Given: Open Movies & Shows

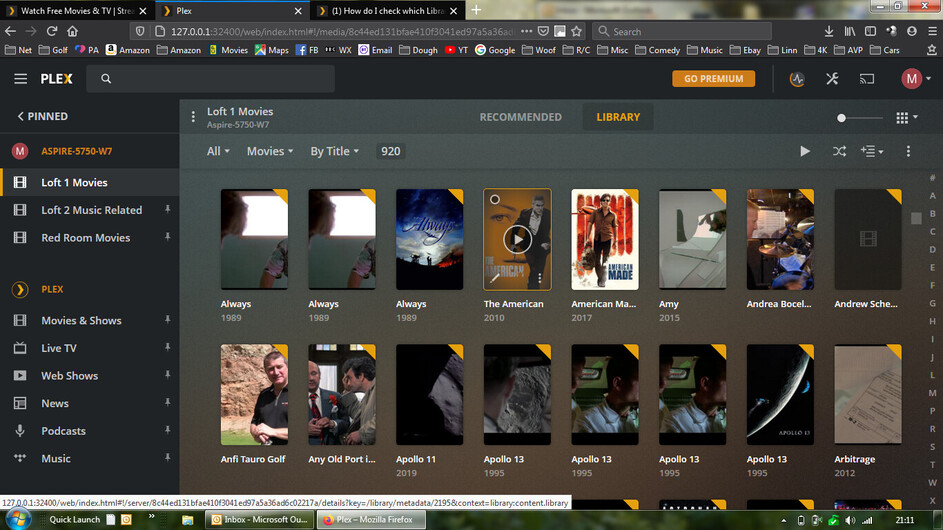Looking at the screenshot, I should [81, 321].
